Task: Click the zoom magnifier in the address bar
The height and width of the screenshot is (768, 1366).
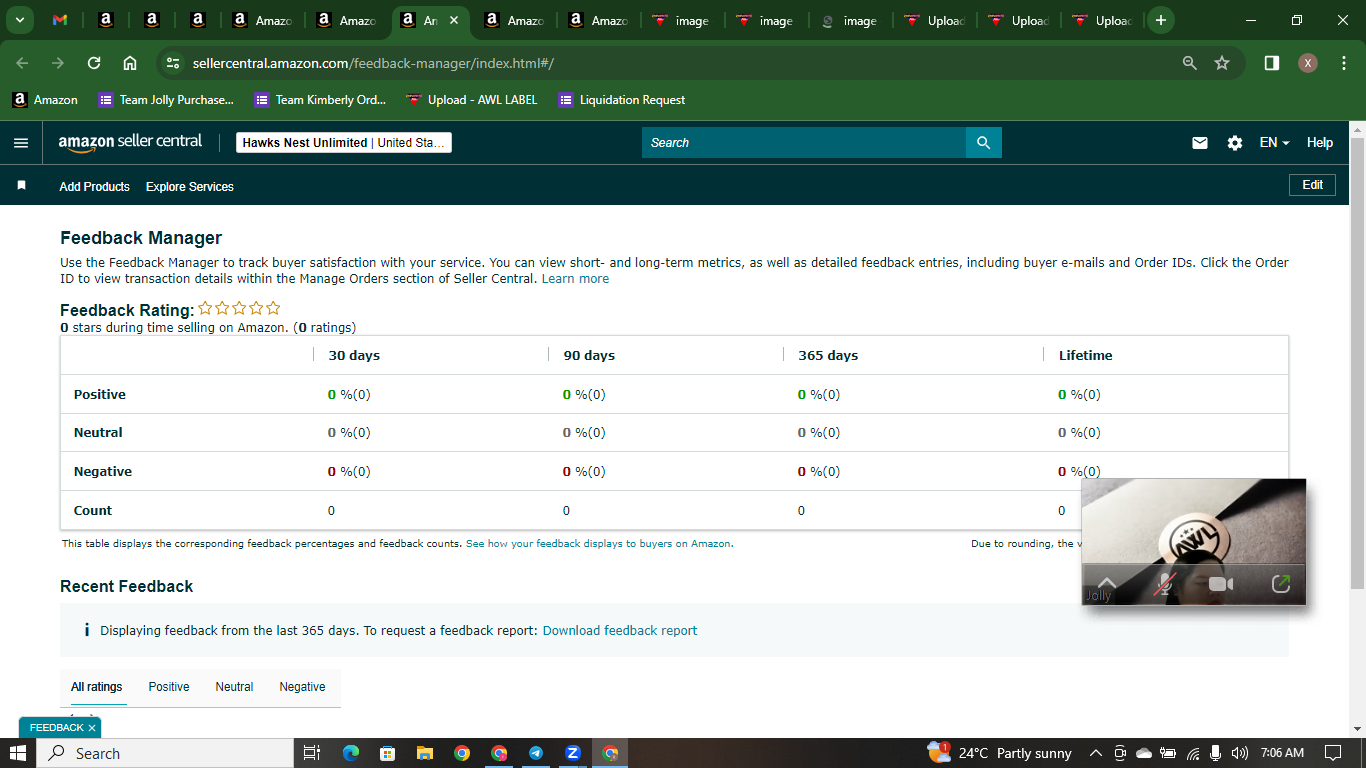Action: click(x=1190, y=63)
